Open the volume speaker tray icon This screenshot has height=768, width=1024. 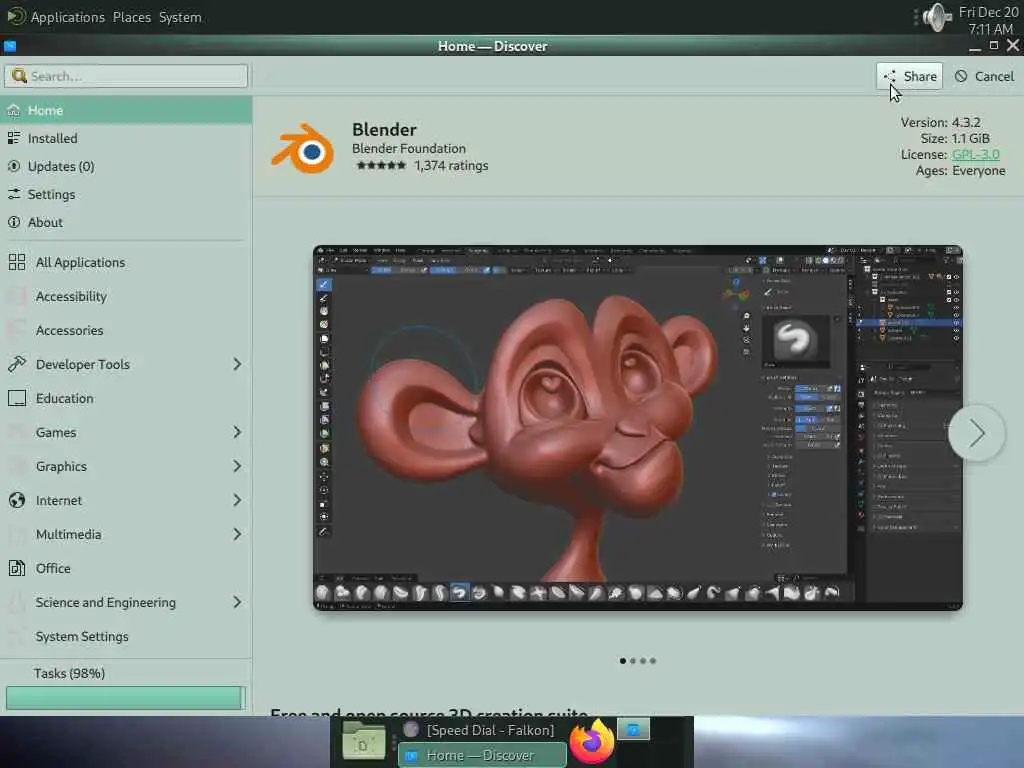click(937, 18)
